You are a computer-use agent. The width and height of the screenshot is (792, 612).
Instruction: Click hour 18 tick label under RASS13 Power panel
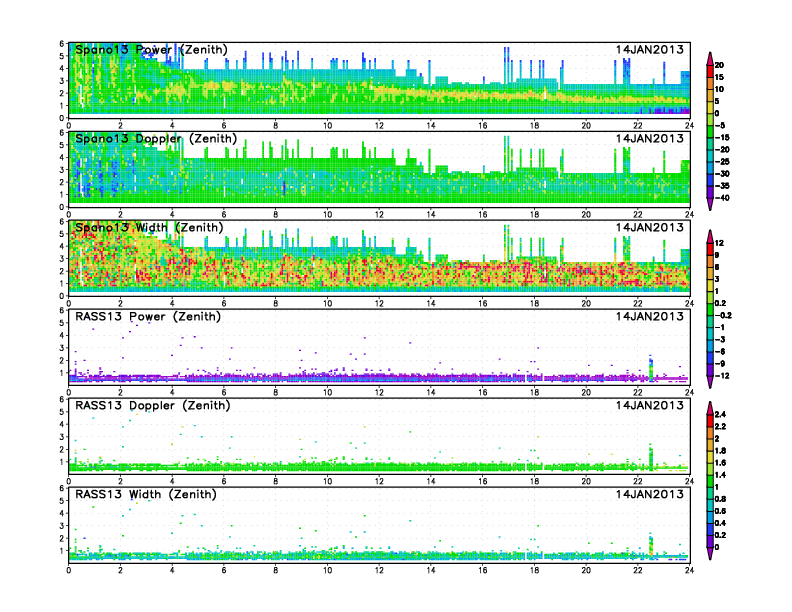[x=534, y=392]
